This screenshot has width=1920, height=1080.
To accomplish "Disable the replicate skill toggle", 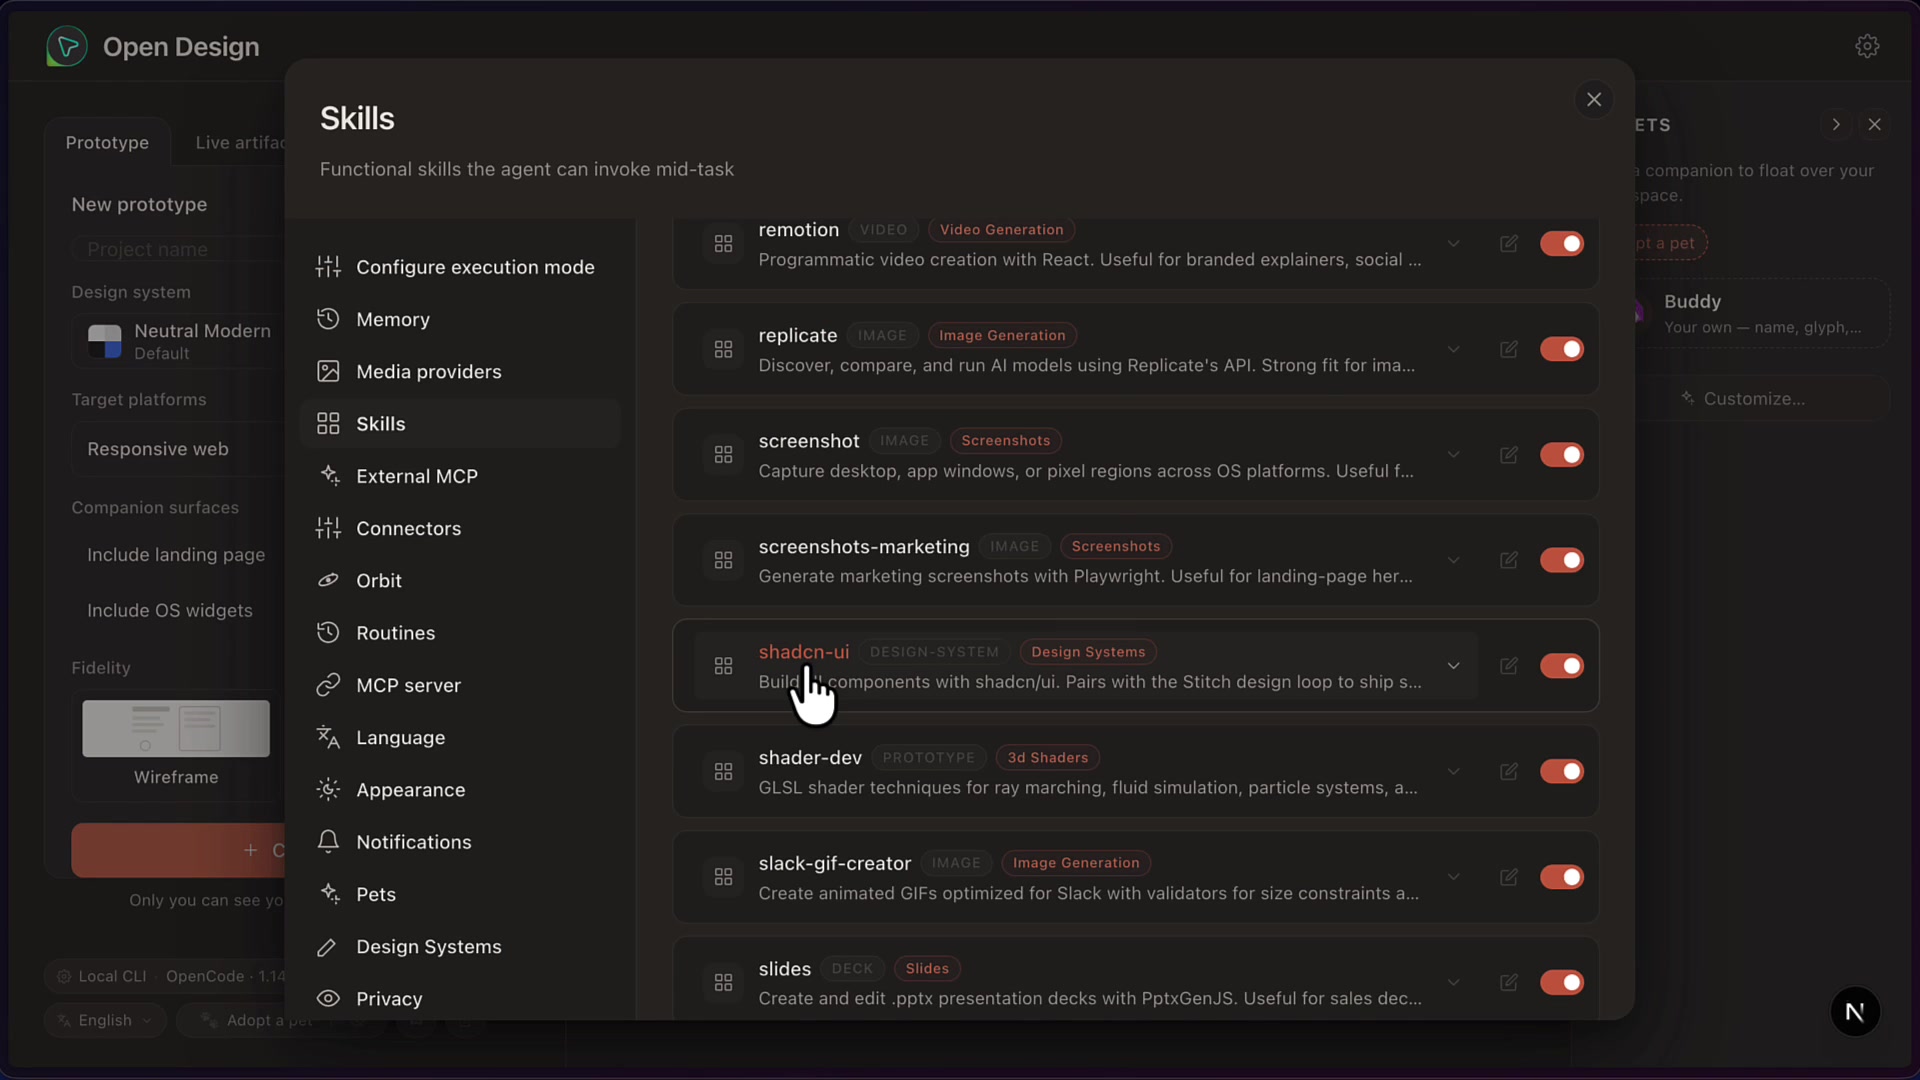I will pyautogui.click(x=1562, y=349).
